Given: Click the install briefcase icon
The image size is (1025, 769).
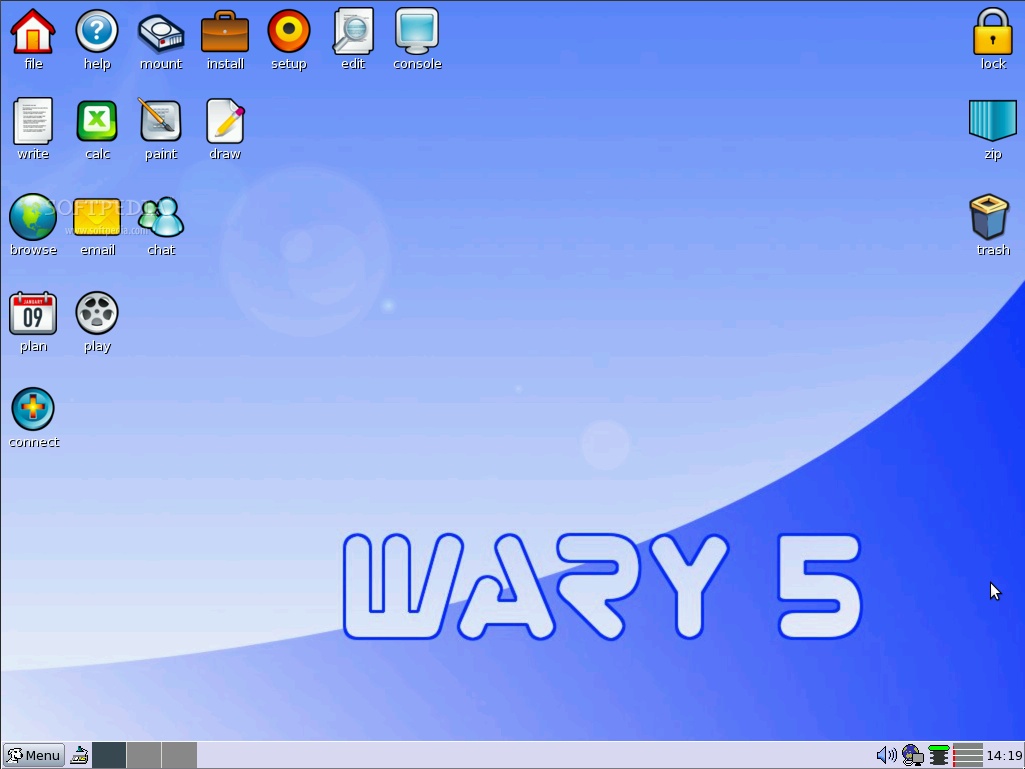Looking at the screenshot, I should click(x=225, y=32).
